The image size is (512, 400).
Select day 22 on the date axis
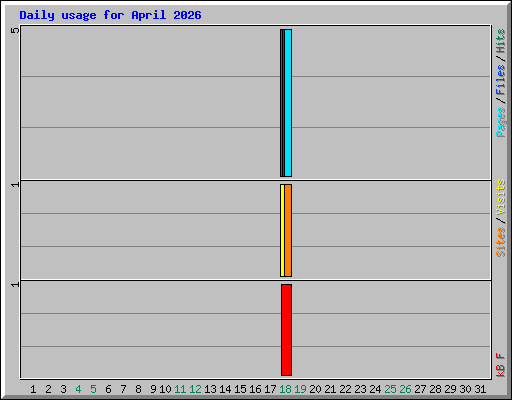[345, 389]
